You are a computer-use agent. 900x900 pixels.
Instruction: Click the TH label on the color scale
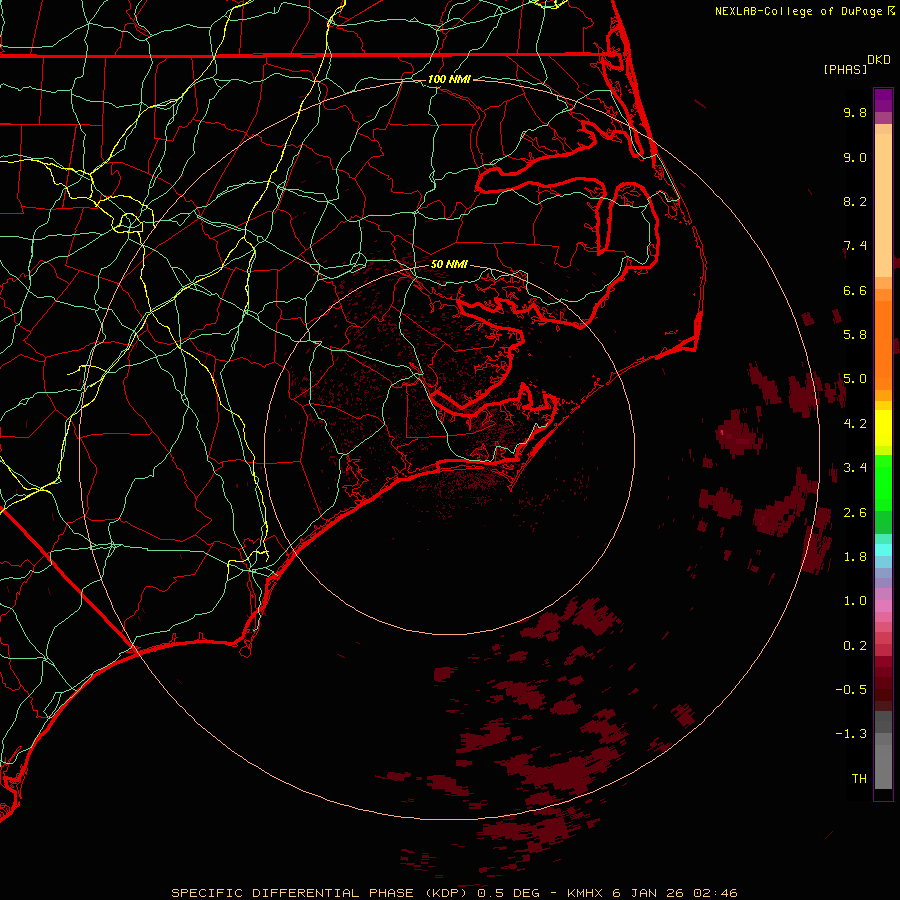click(x=859, y=779)
